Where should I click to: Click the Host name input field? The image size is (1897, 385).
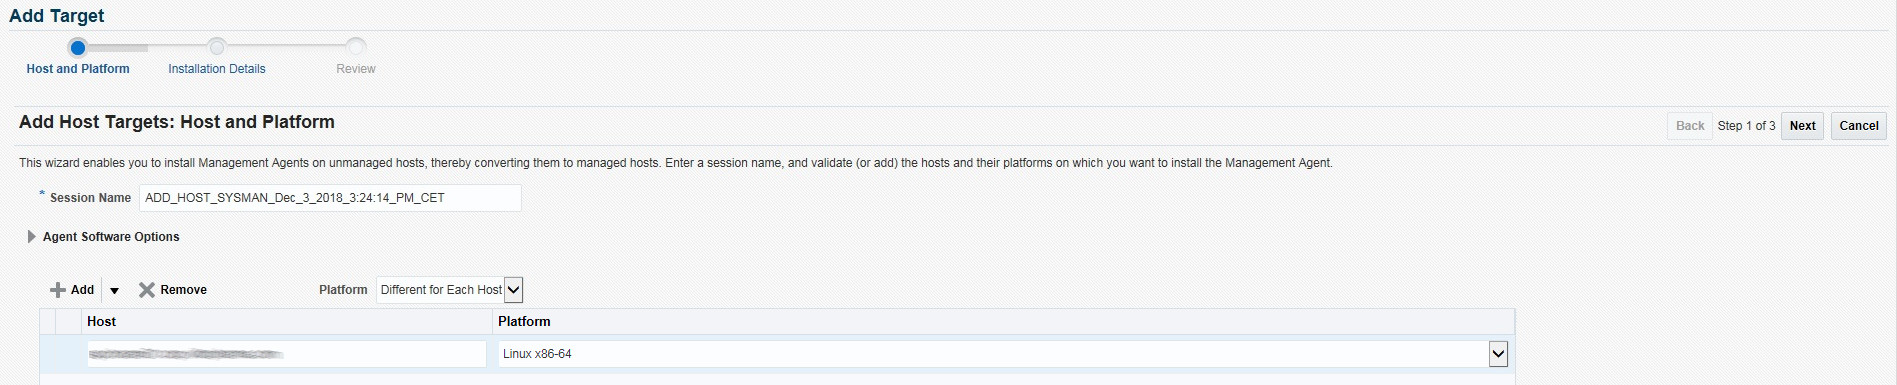click(286, 354)
